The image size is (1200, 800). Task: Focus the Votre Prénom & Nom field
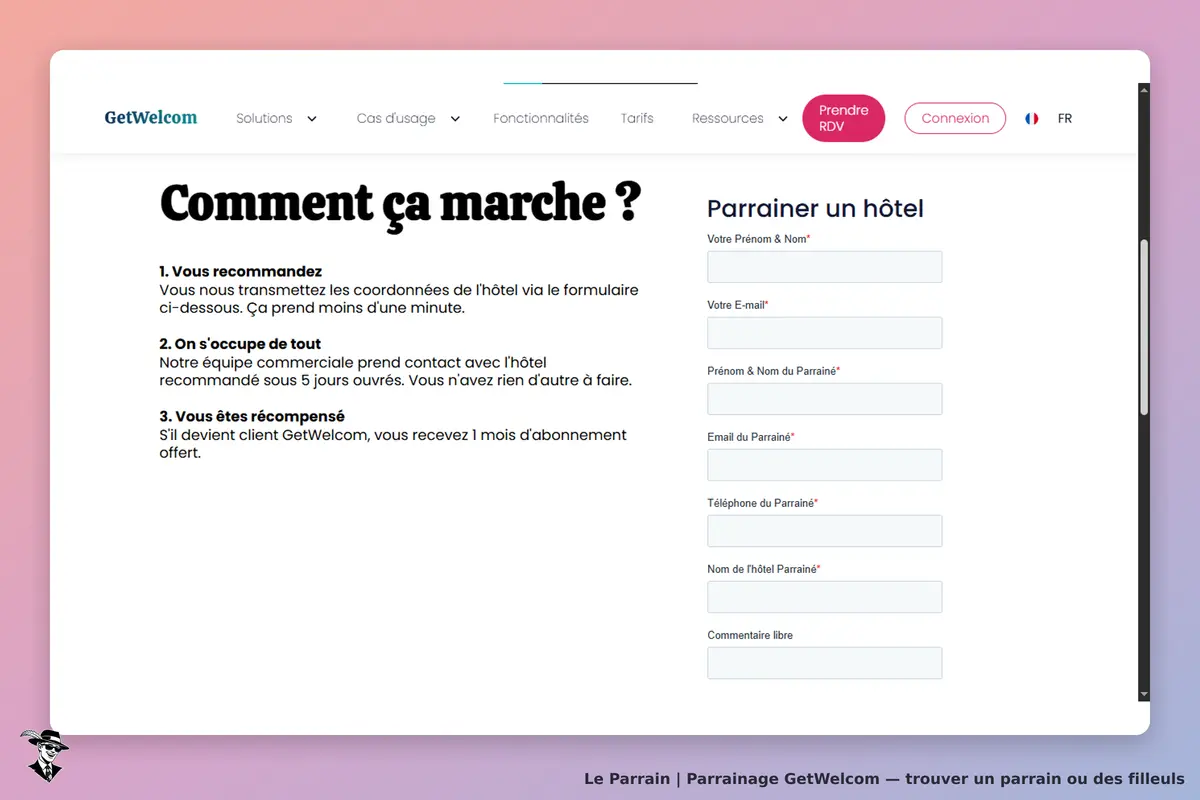pos(825,267)
